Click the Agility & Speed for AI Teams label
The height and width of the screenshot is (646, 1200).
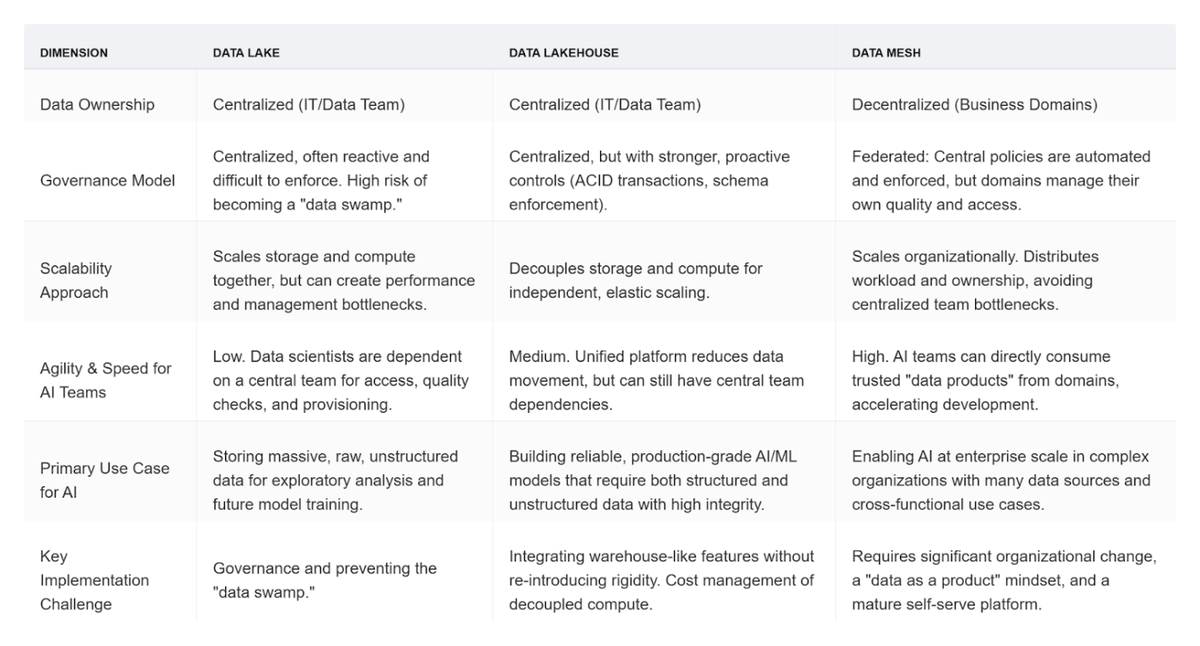[x=105, y=380]
